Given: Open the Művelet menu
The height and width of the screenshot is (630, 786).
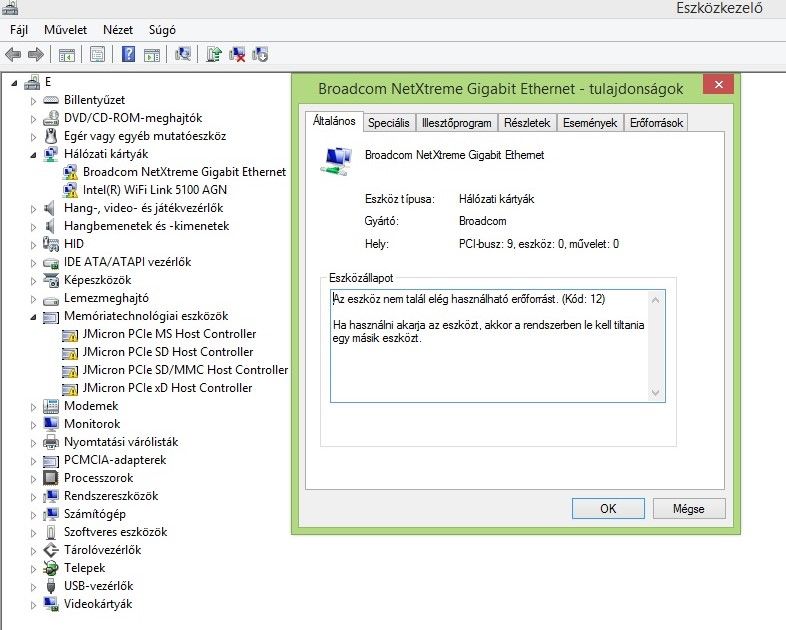Looking at the screenshot, I should [66, 30].
